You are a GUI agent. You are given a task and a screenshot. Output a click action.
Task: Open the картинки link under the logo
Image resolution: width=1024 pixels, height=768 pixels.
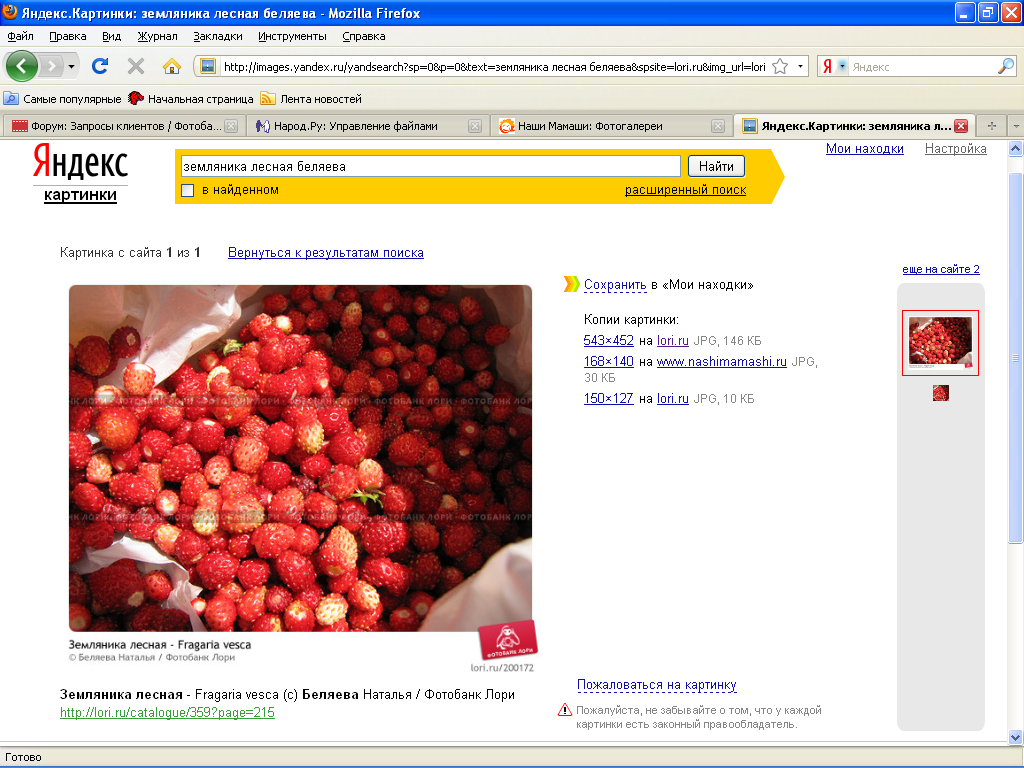80,195
